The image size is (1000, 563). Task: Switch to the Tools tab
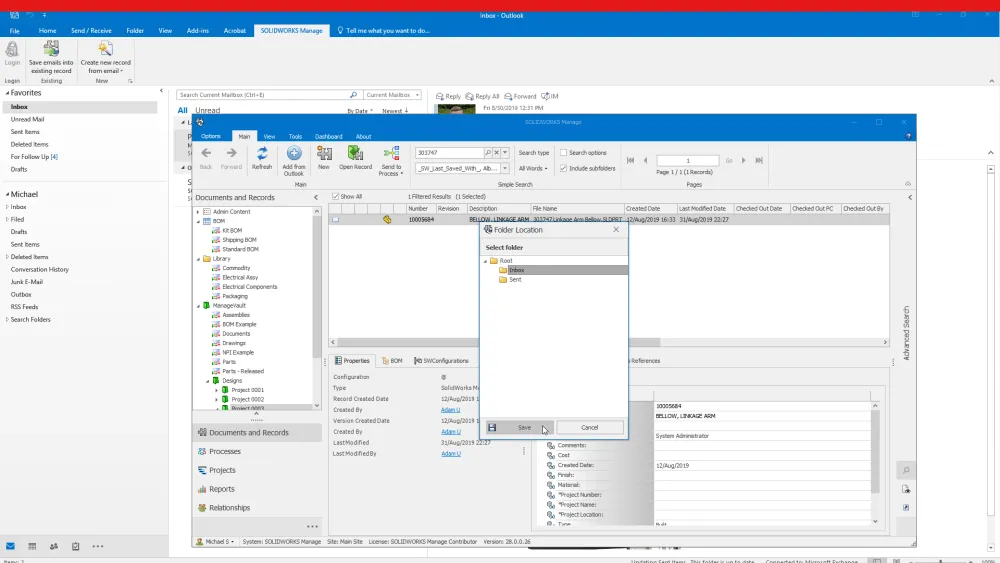point(295,136)
